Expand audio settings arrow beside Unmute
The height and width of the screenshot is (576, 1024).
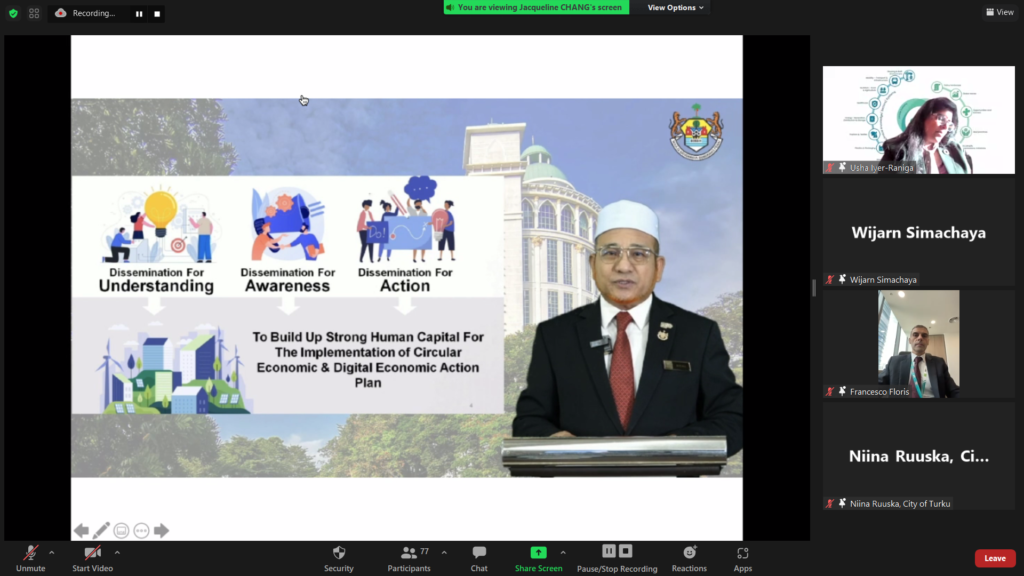point(52,552)
